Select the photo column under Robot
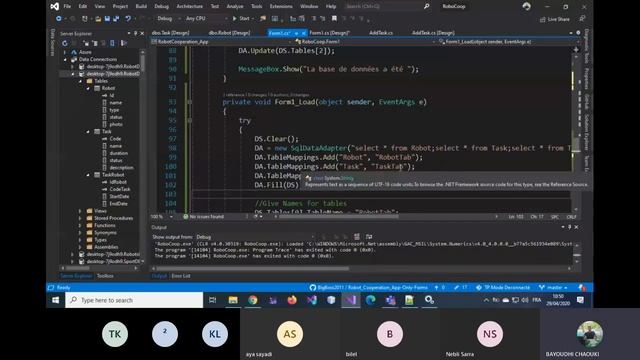This screenshot has height=360, width=640. coord(116,124)
